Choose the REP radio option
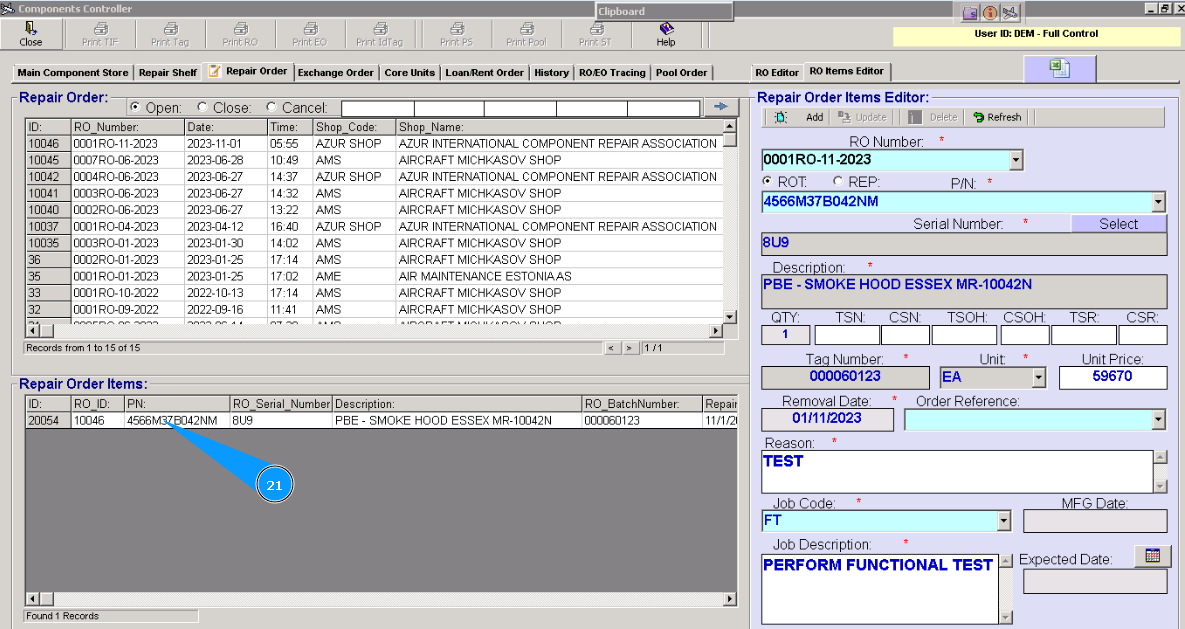Screen dimensions: 1185x629 [839, 182]
